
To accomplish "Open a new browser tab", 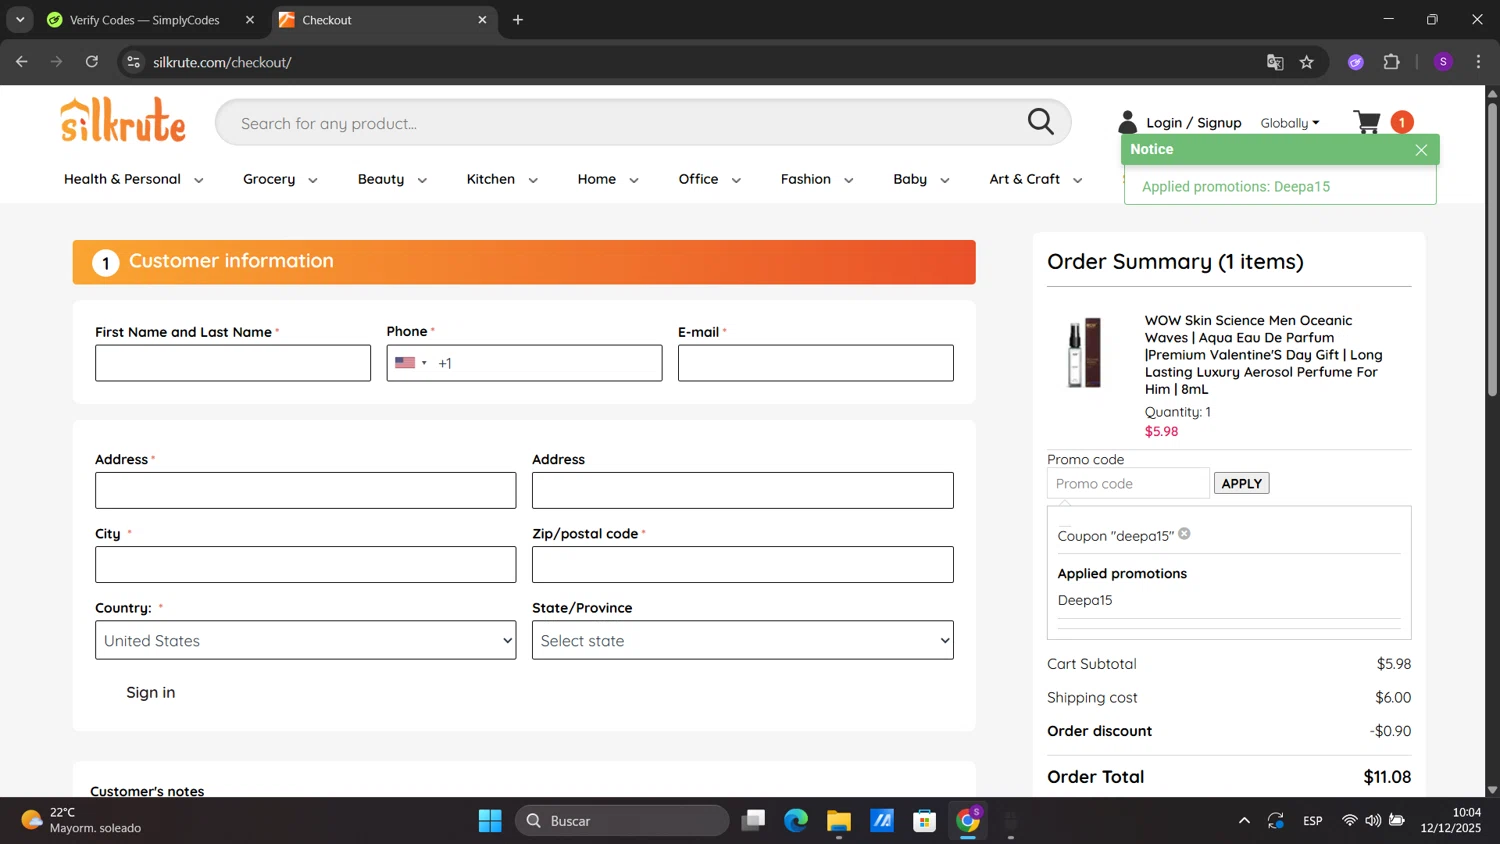I will pyautogui.click(x=518, y=20).
